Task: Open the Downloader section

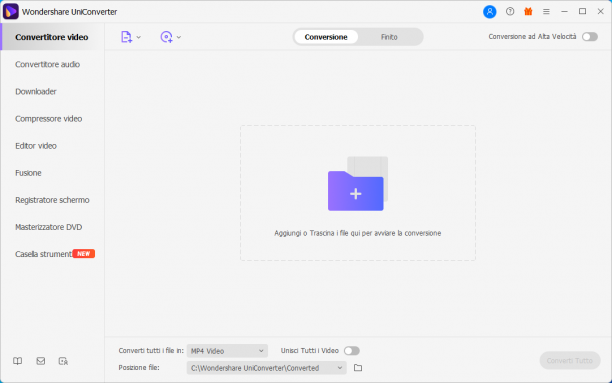Action: (x=52, y=91)
